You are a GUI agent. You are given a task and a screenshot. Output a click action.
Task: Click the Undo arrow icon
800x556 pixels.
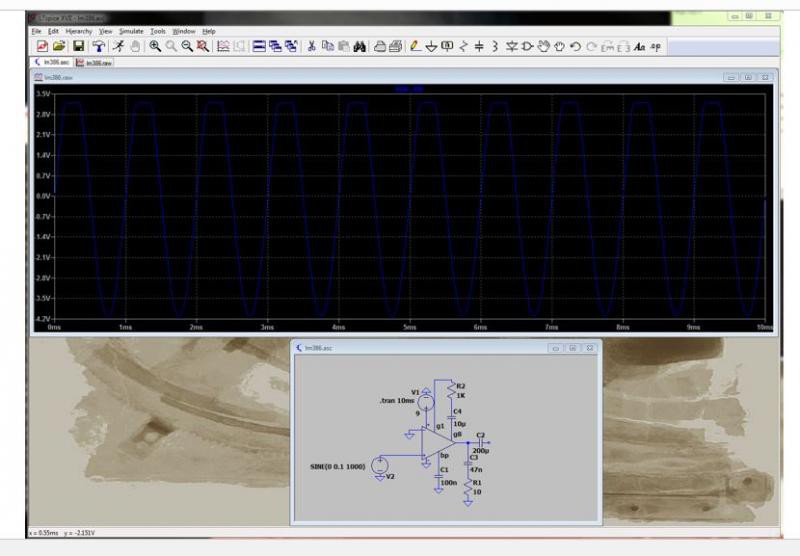pyautogui.click(x=576, y=47)
